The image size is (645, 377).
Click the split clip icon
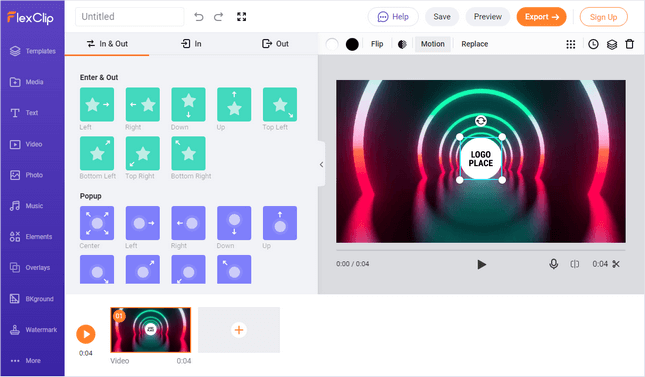(575, 264)
